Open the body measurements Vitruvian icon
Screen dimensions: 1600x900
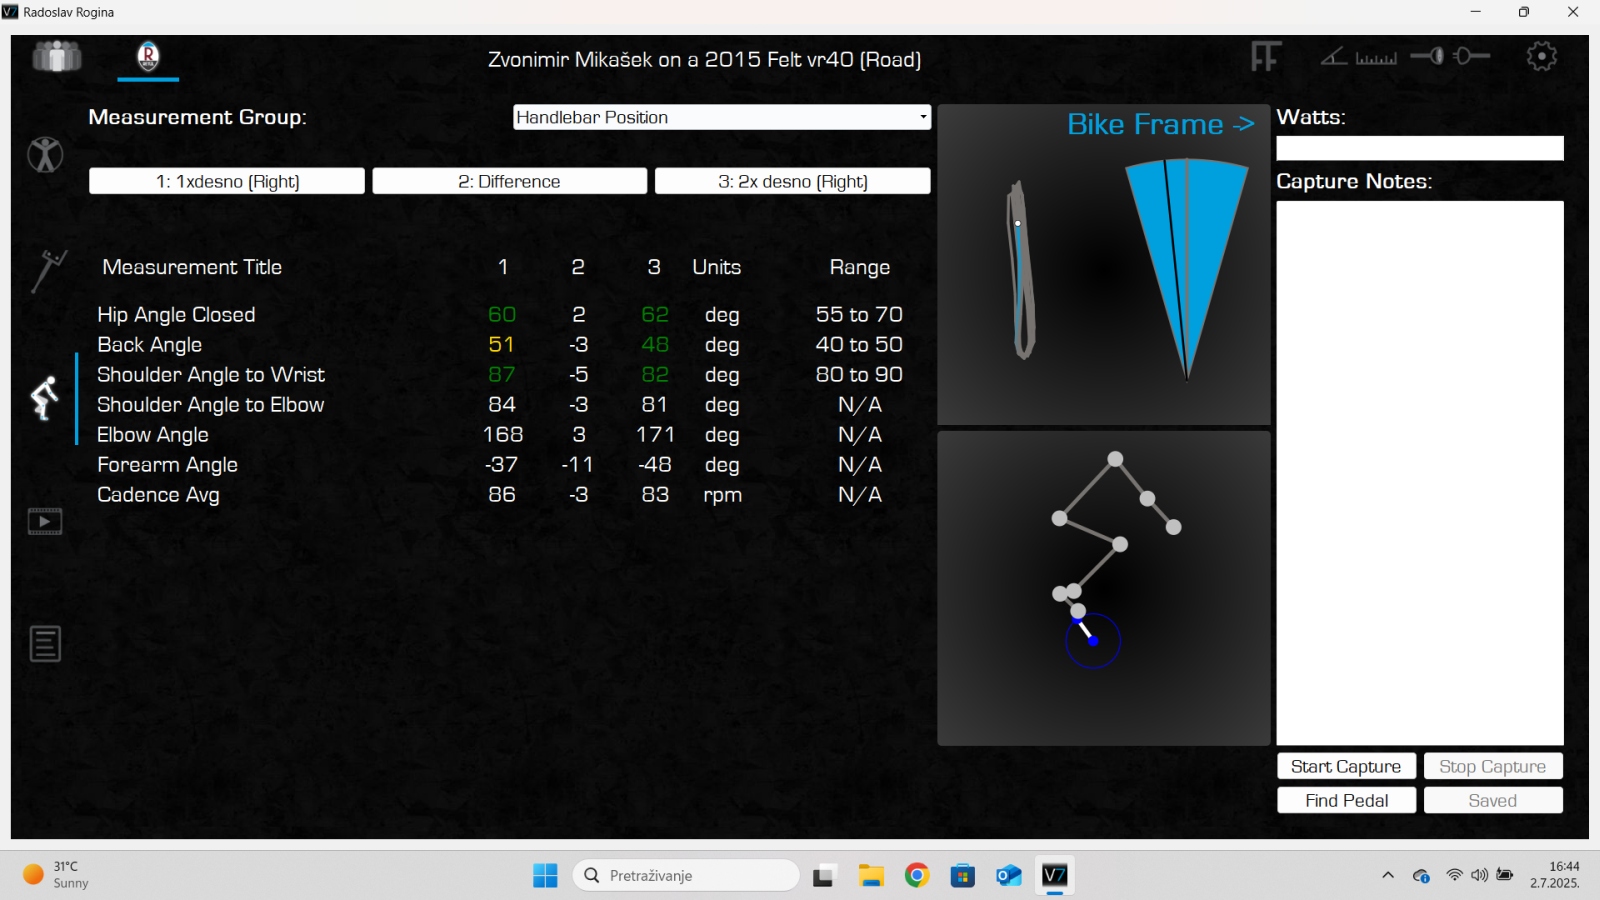[45, 155]
